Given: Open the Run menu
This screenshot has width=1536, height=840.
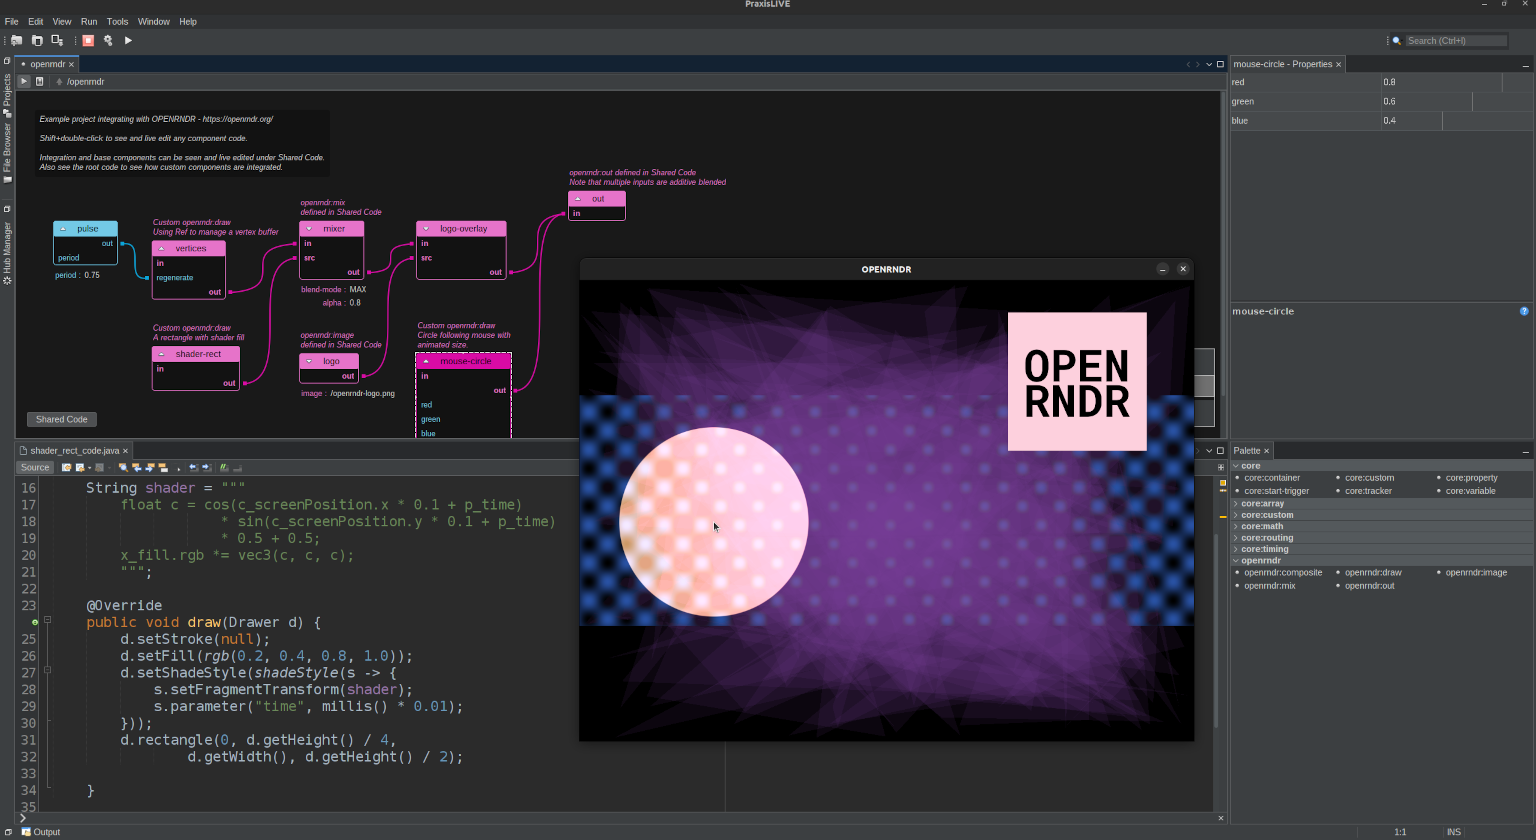Looking at the screenshot, I should pos(89,21).
